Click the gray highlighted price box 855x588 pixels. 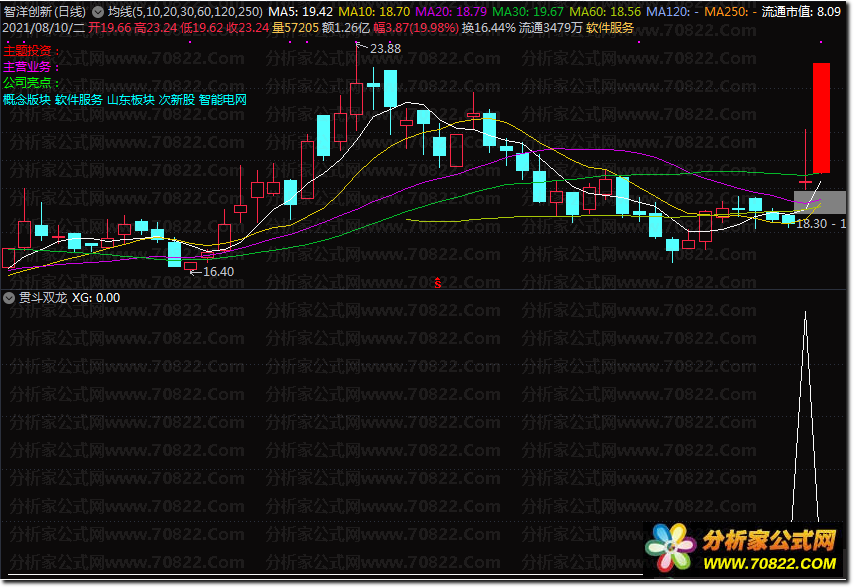(820, 202)
